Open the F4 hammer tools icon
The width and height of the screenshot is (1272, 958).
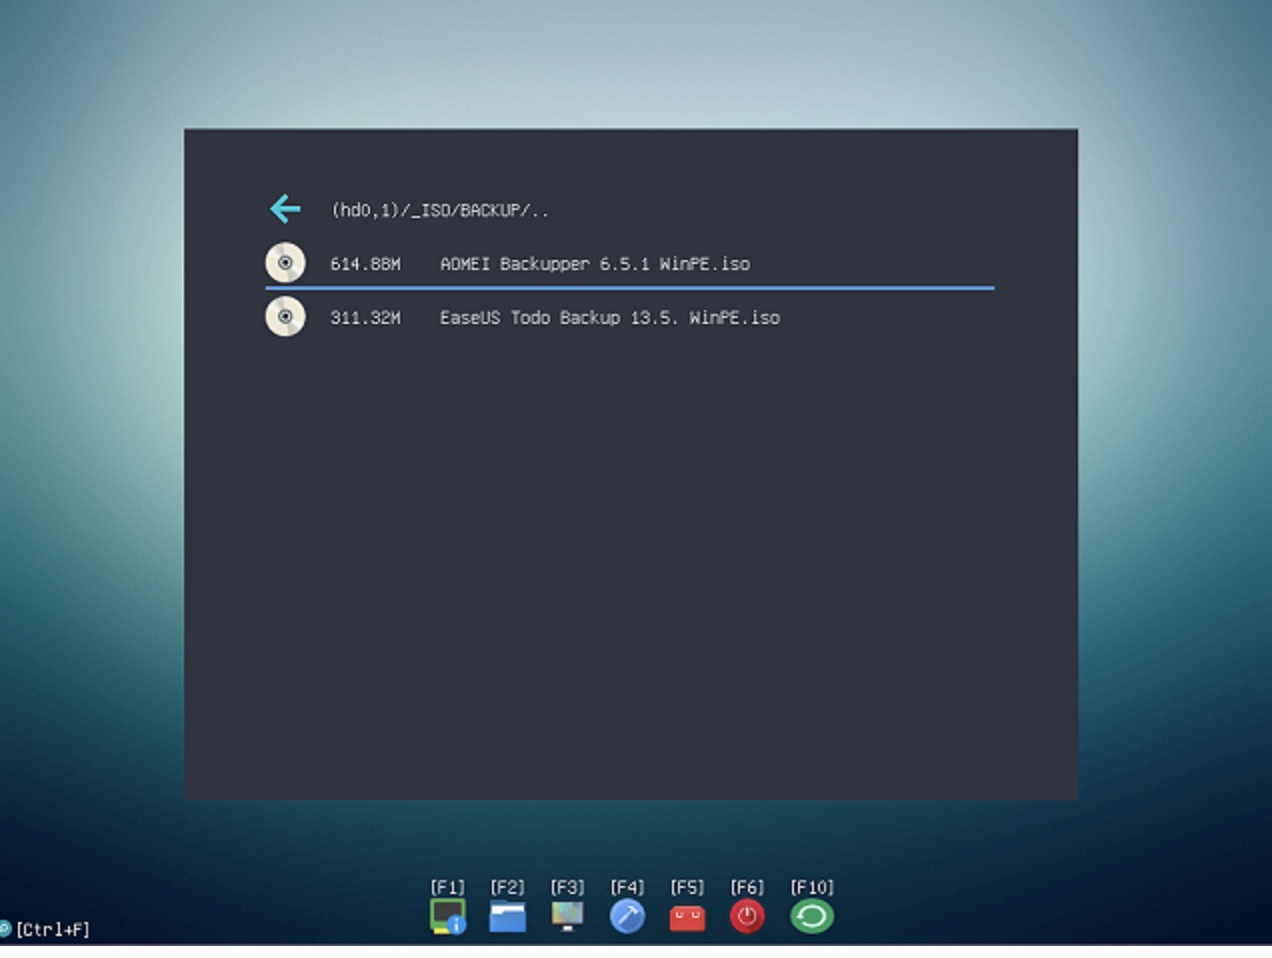627,916
